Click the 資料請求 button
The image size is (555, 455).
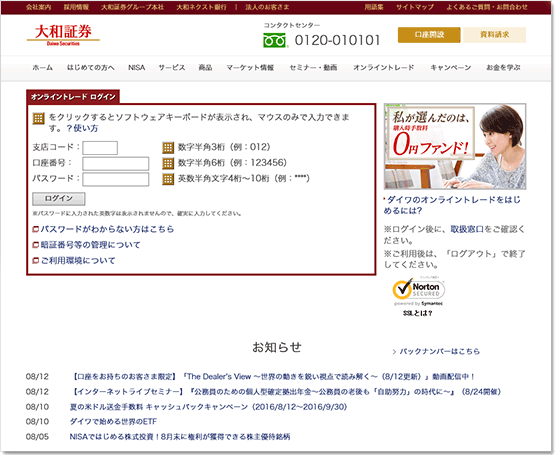[x=494, y=35]
